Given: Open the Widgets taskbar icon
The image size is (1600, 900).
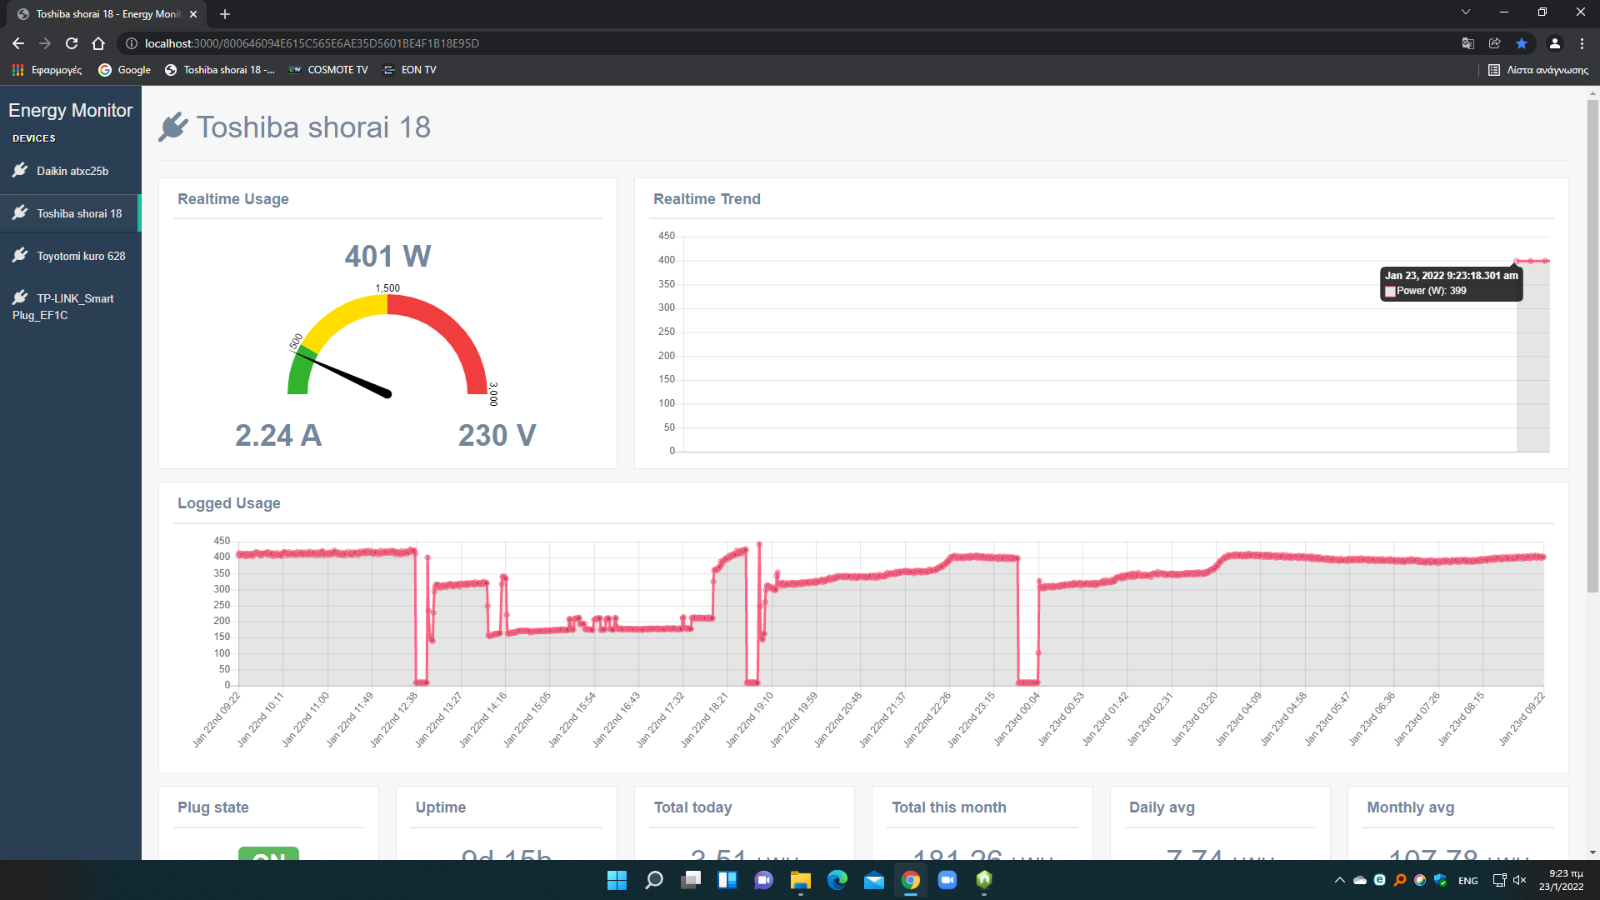Looking at the screenshot, I should (727, 880).
